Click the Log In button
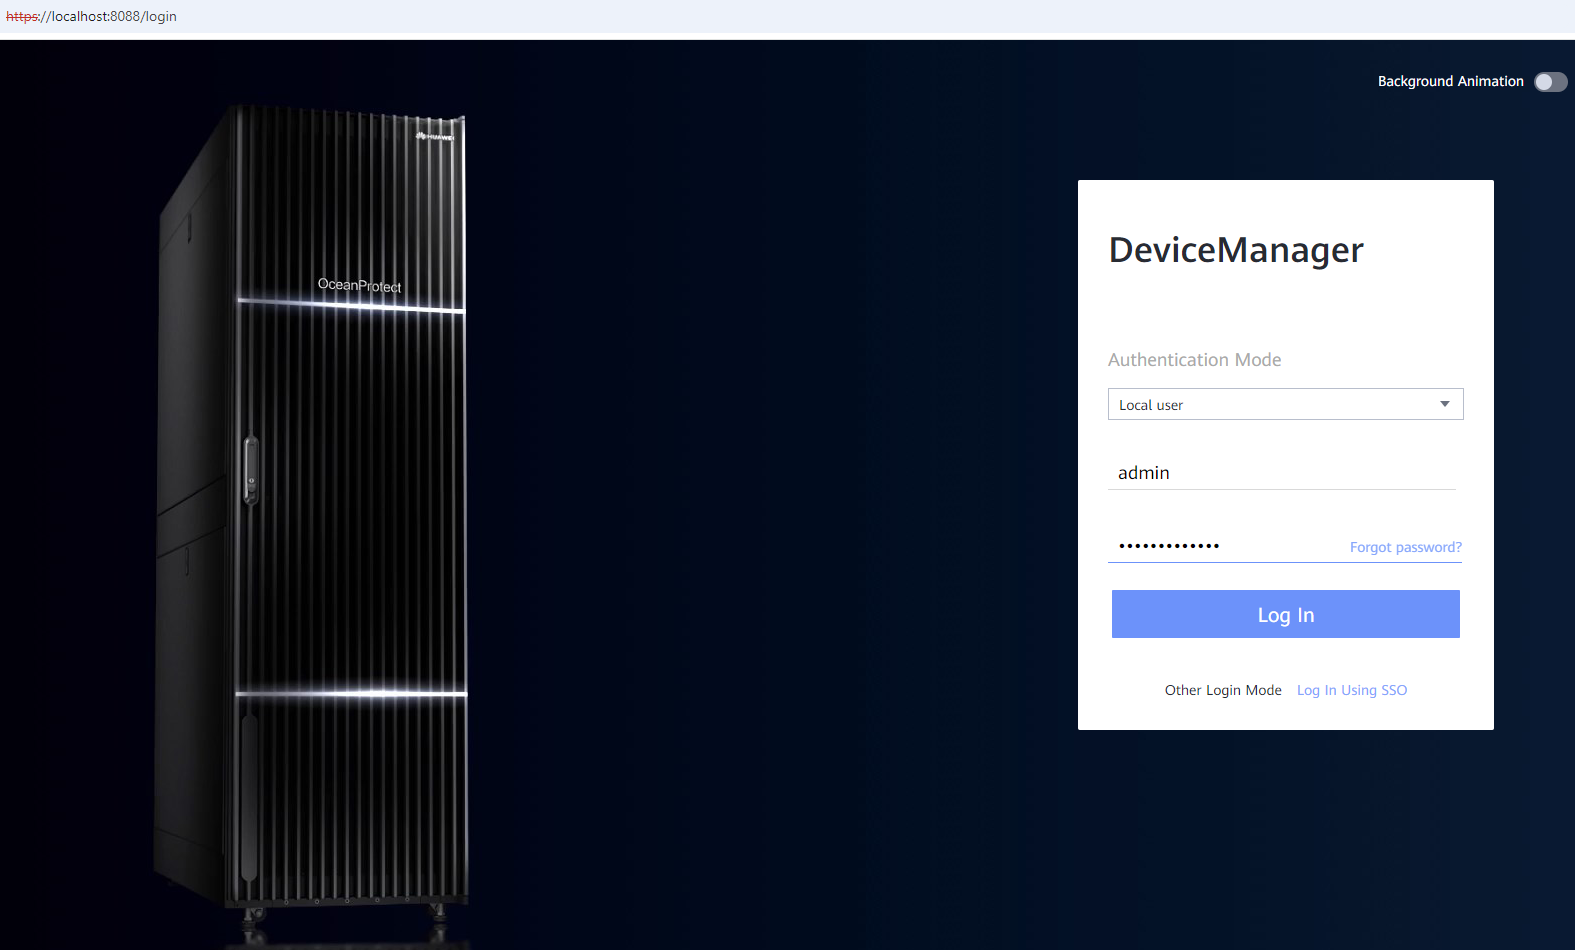 [x=1285, y=614]
